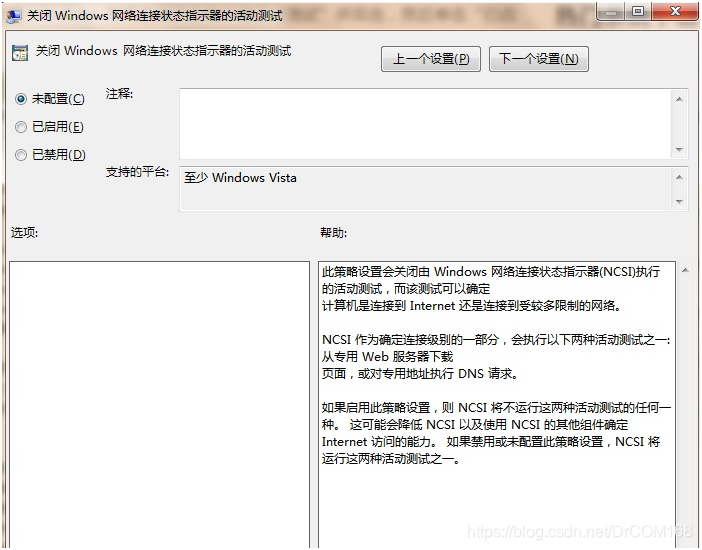Minimize the policy dialog window
Screen dimensions: 702x550
611,12
